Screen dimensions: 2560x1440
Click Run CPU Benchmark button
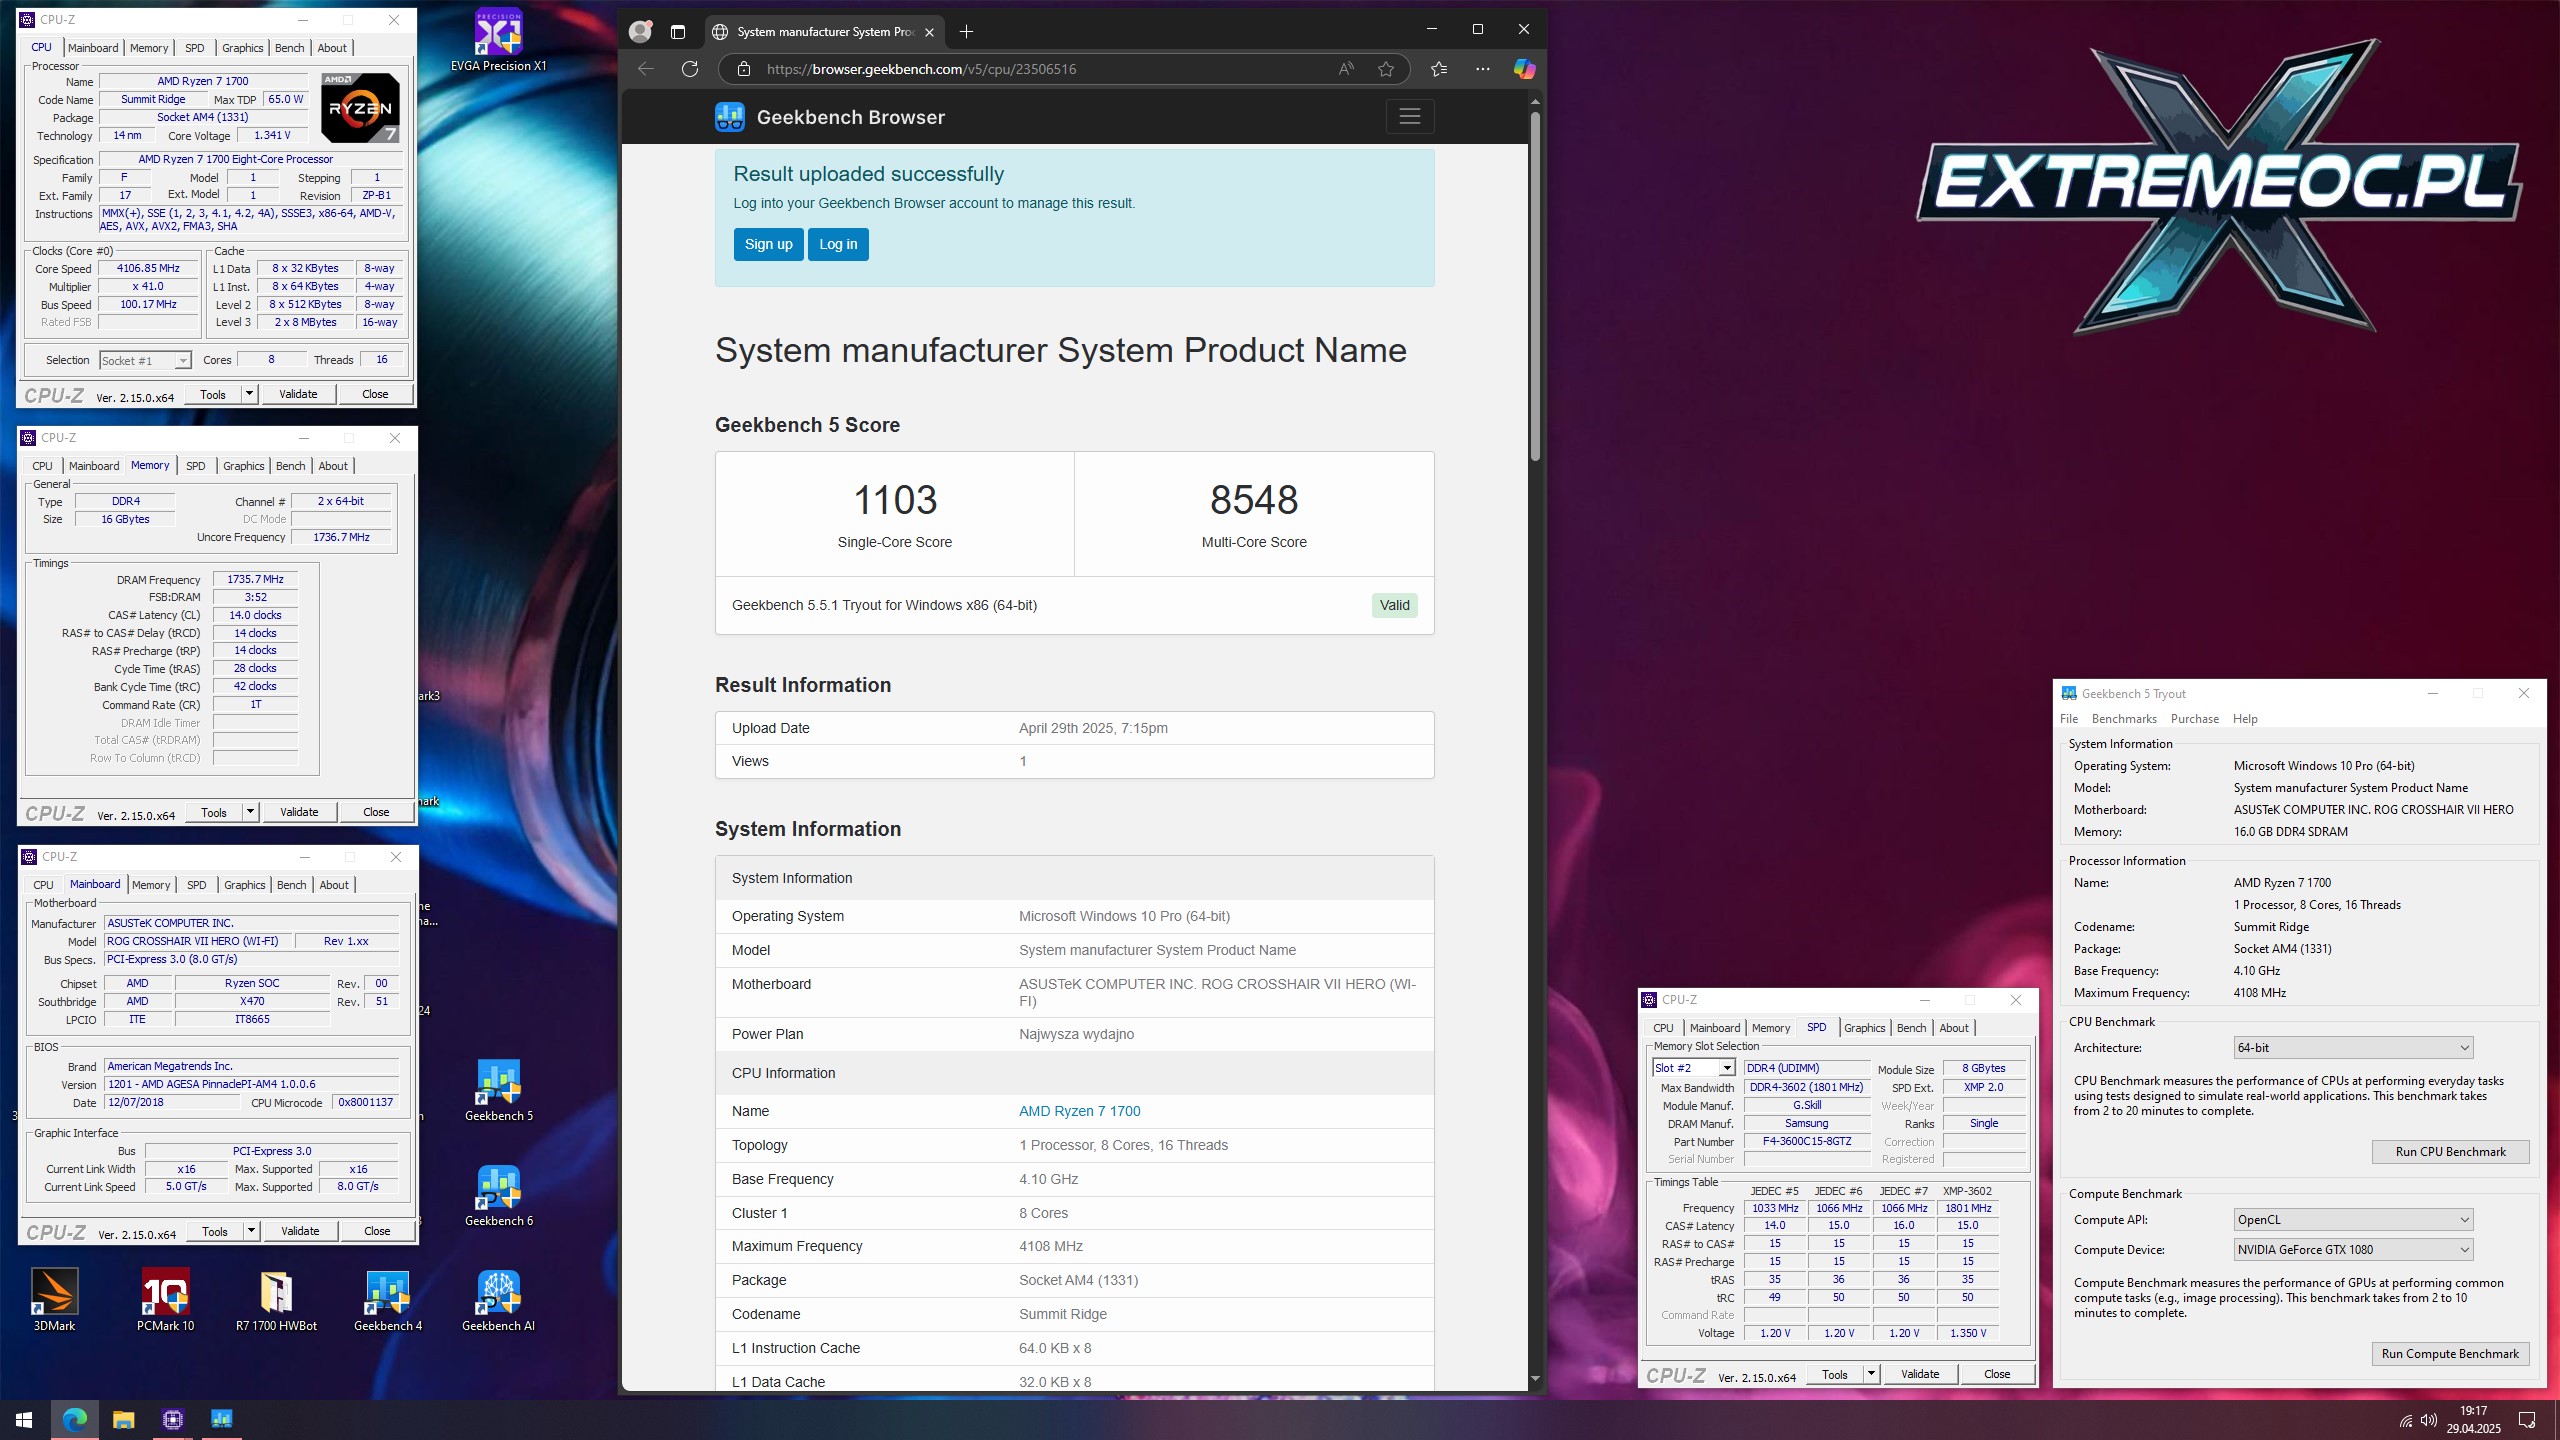pos(2450,1151)
